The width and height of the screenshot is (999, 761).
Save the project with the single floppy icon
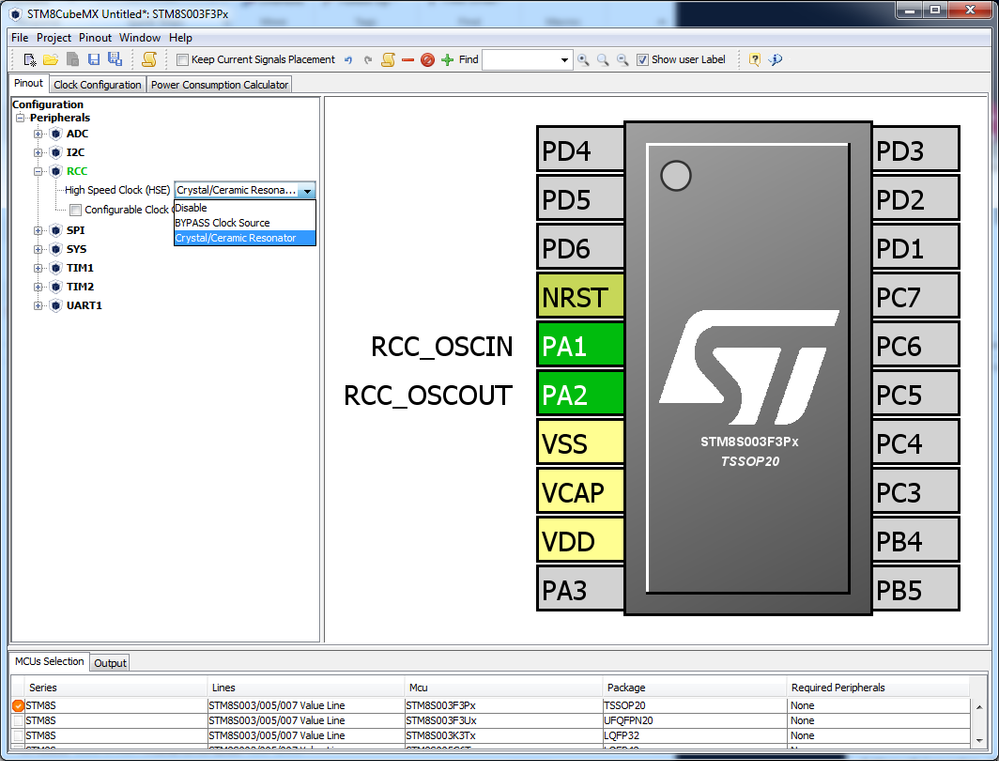(x=94, y=60)
